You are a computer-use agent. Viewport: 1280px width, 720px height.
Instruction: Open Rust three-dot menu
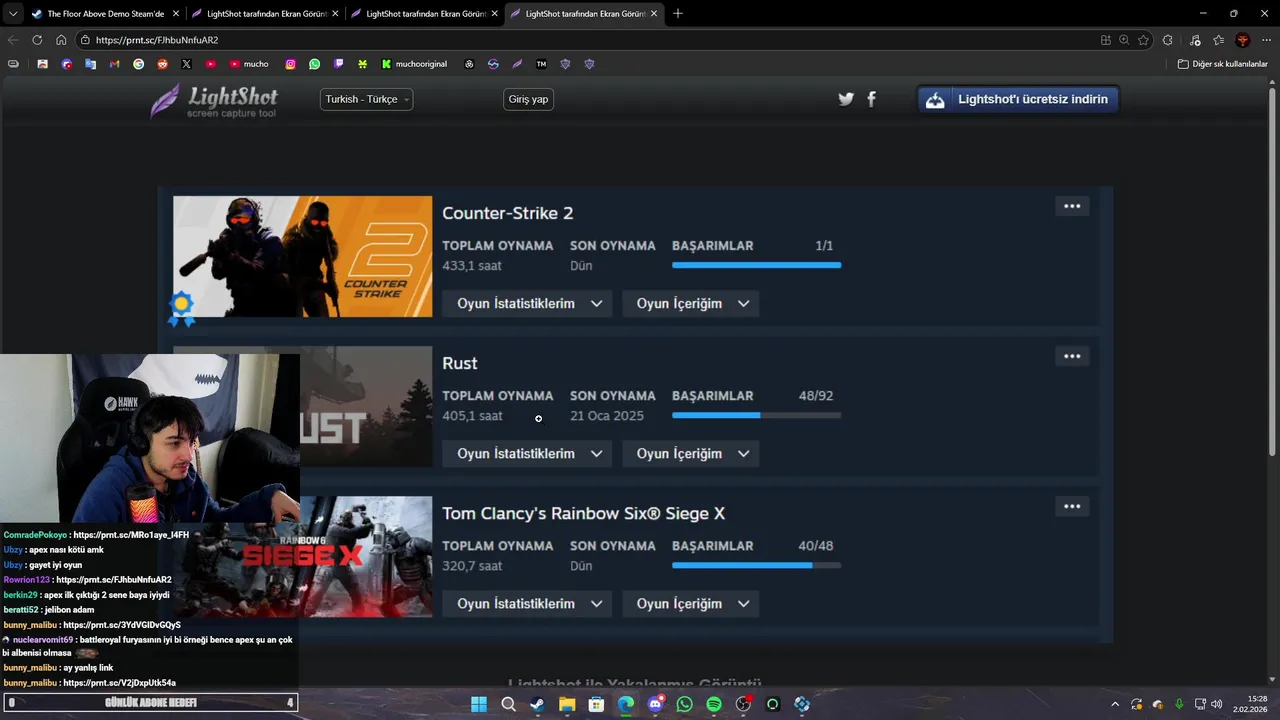click(x=1072, y=356)
